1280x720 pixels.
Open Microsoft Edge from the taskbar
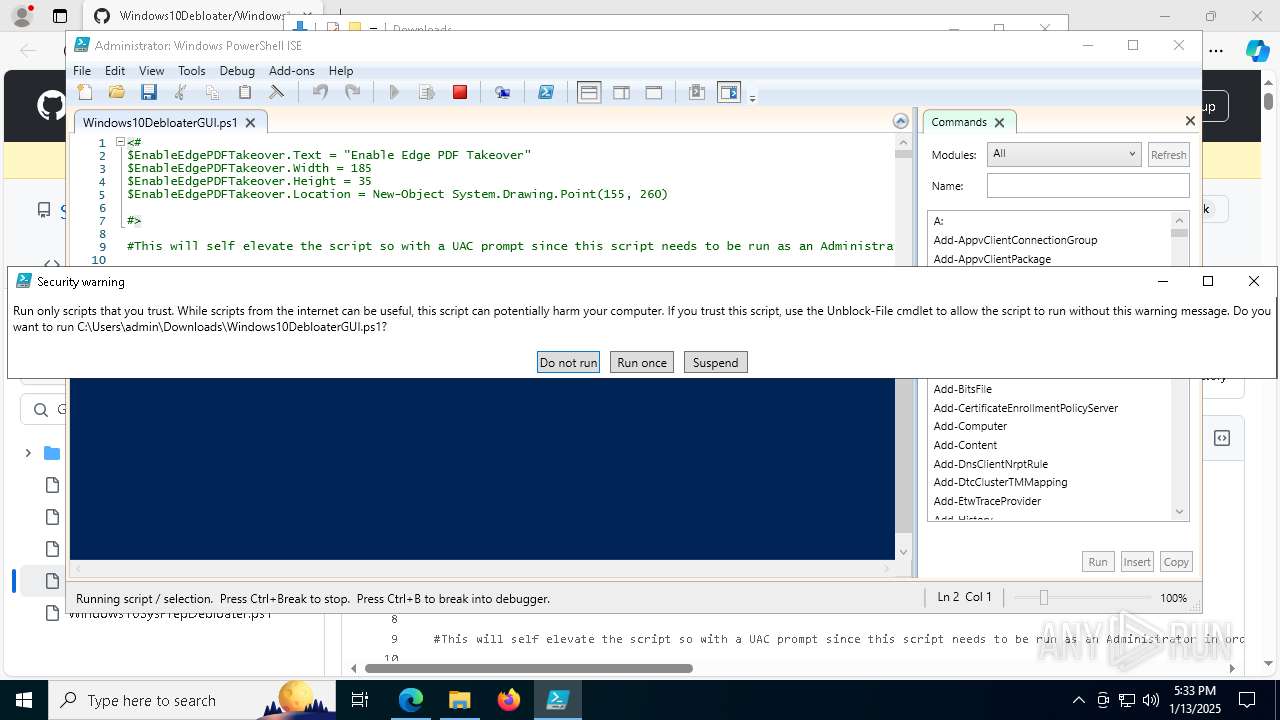(411, 700)
